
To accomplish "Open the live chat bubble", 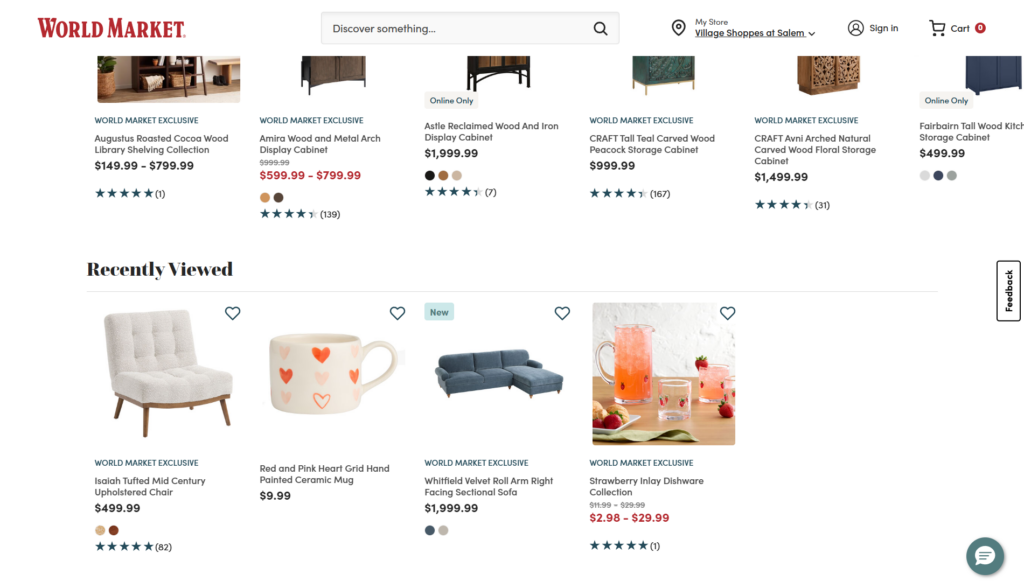I will pyautogui.click(x=984, y=556).
